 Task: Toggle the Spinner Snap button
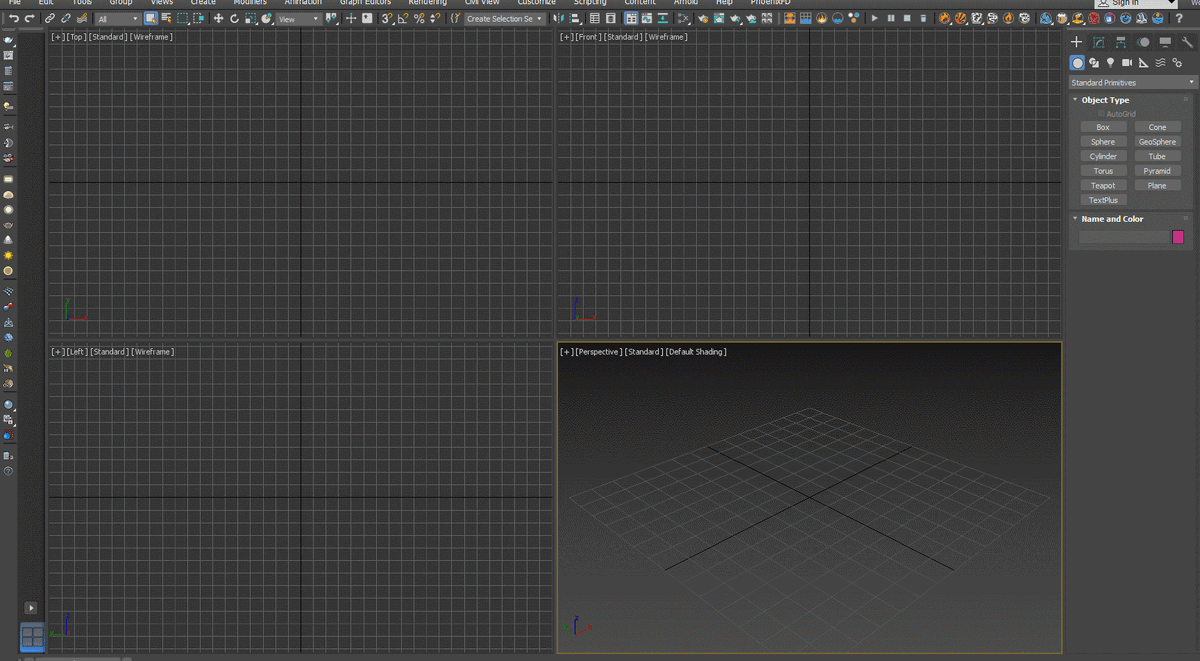[x=435, y=18]
